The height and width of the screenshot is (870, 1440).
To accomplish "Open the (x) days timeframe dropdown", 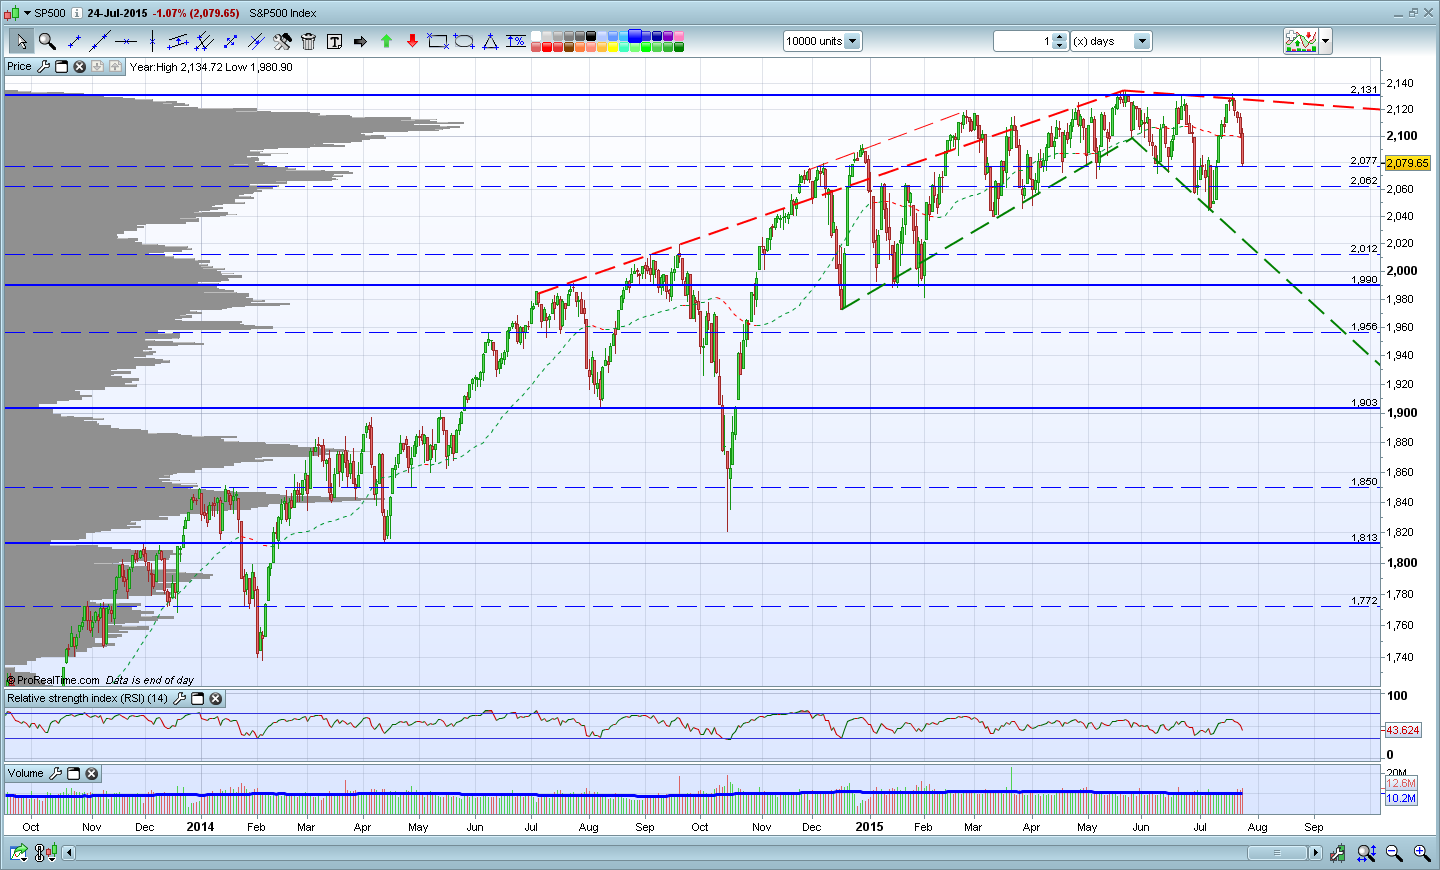I will tap(1142, 41).
